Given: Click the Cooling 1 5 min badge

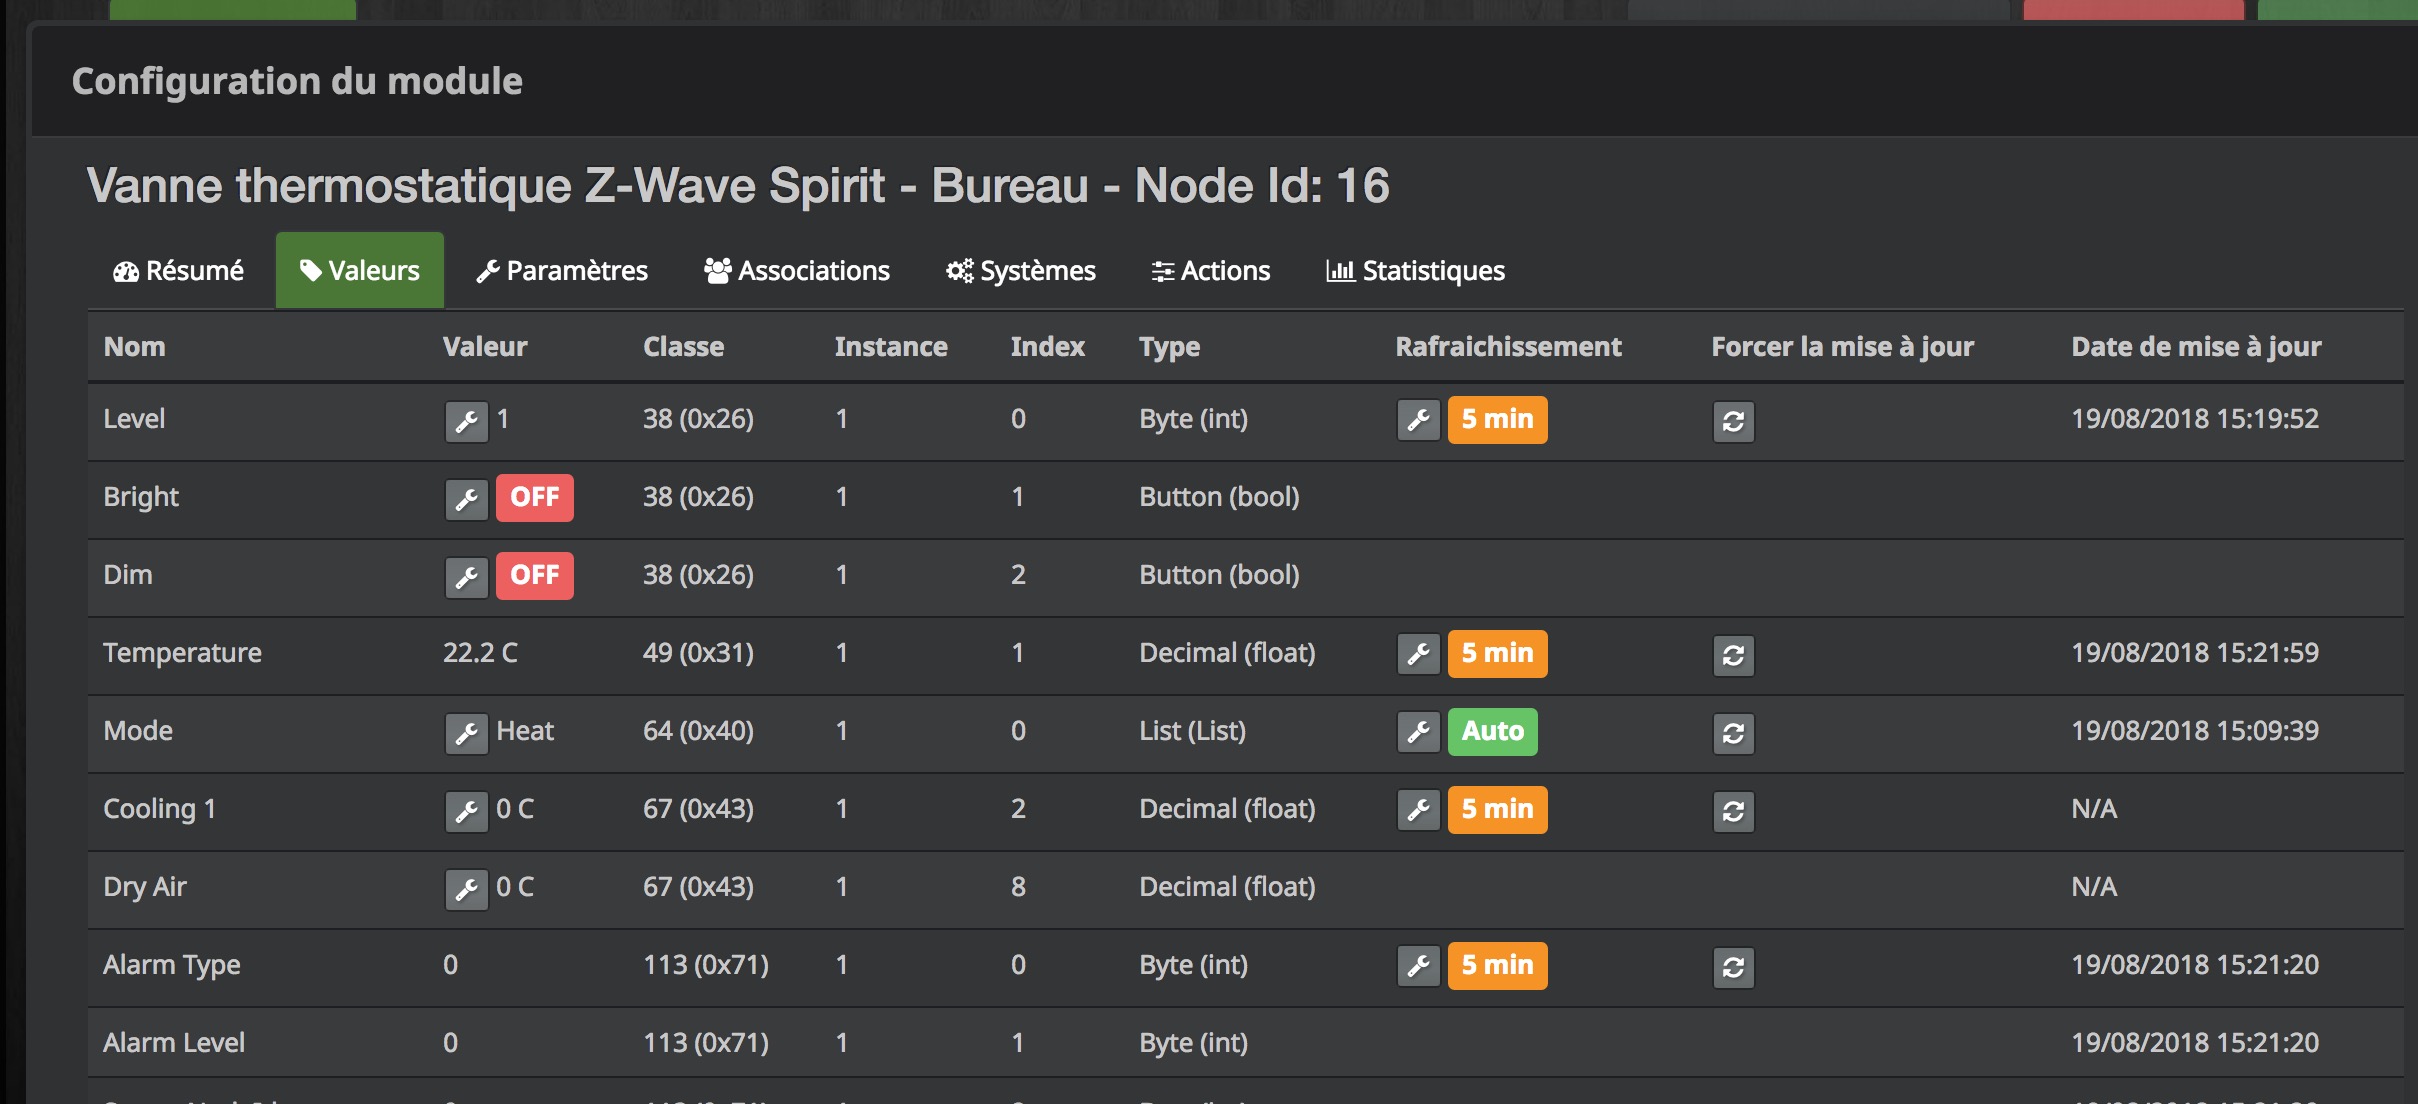Looking at the screenshot, I should point(1498,809).
